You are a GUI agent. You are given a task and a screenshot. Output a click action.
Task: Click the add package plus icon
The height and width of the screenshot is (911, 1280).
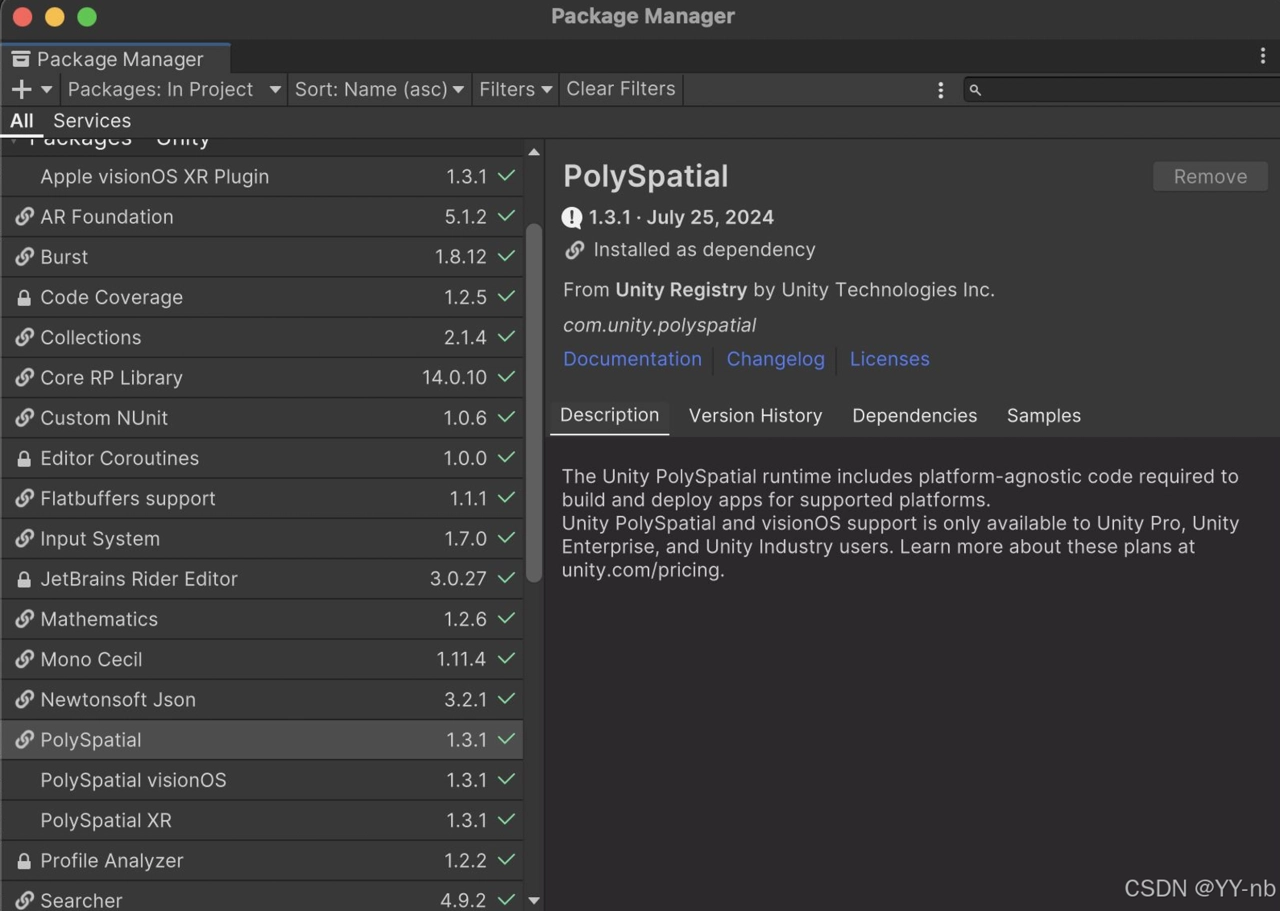21,89
